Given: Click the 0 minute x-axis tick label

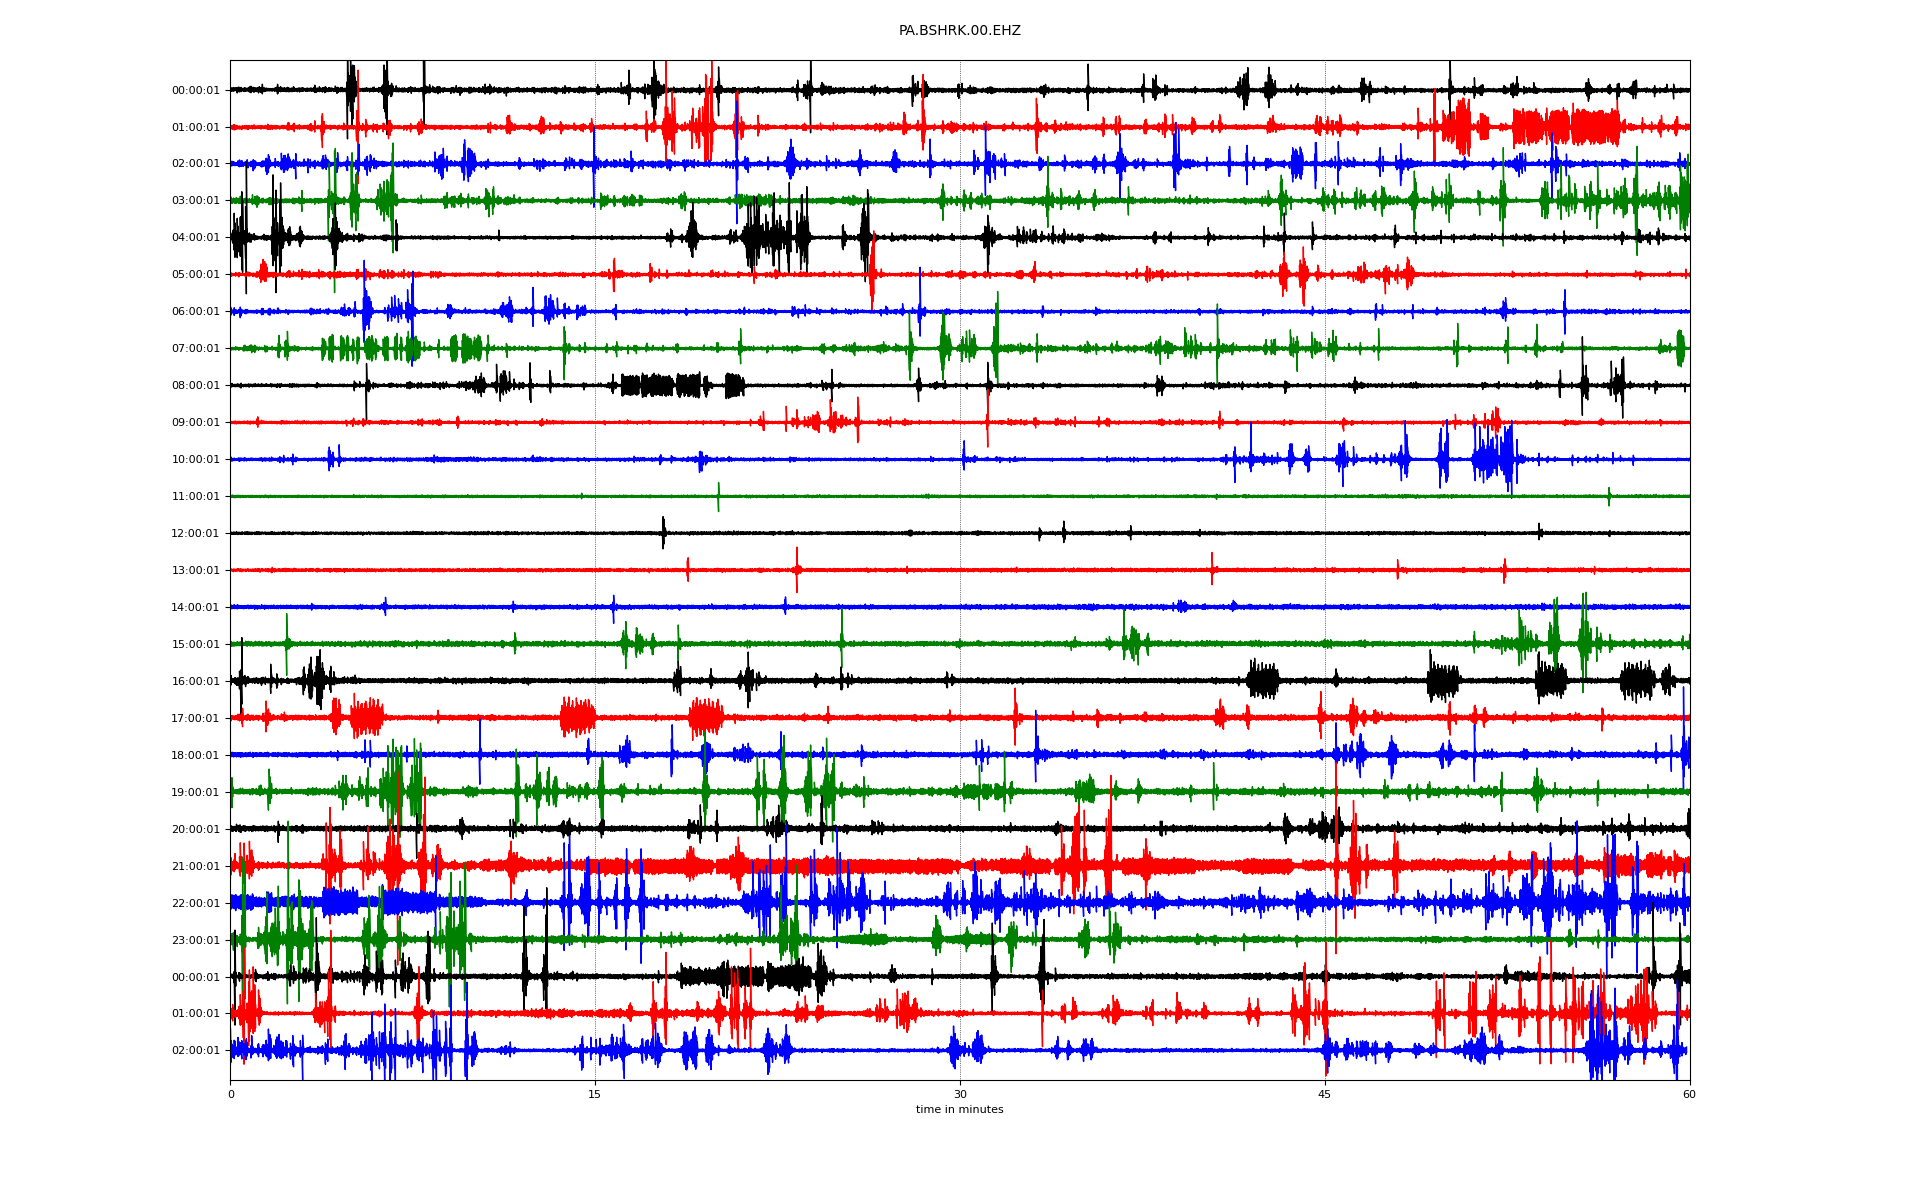Looking at the screenshot, I should click(231, 1094).
